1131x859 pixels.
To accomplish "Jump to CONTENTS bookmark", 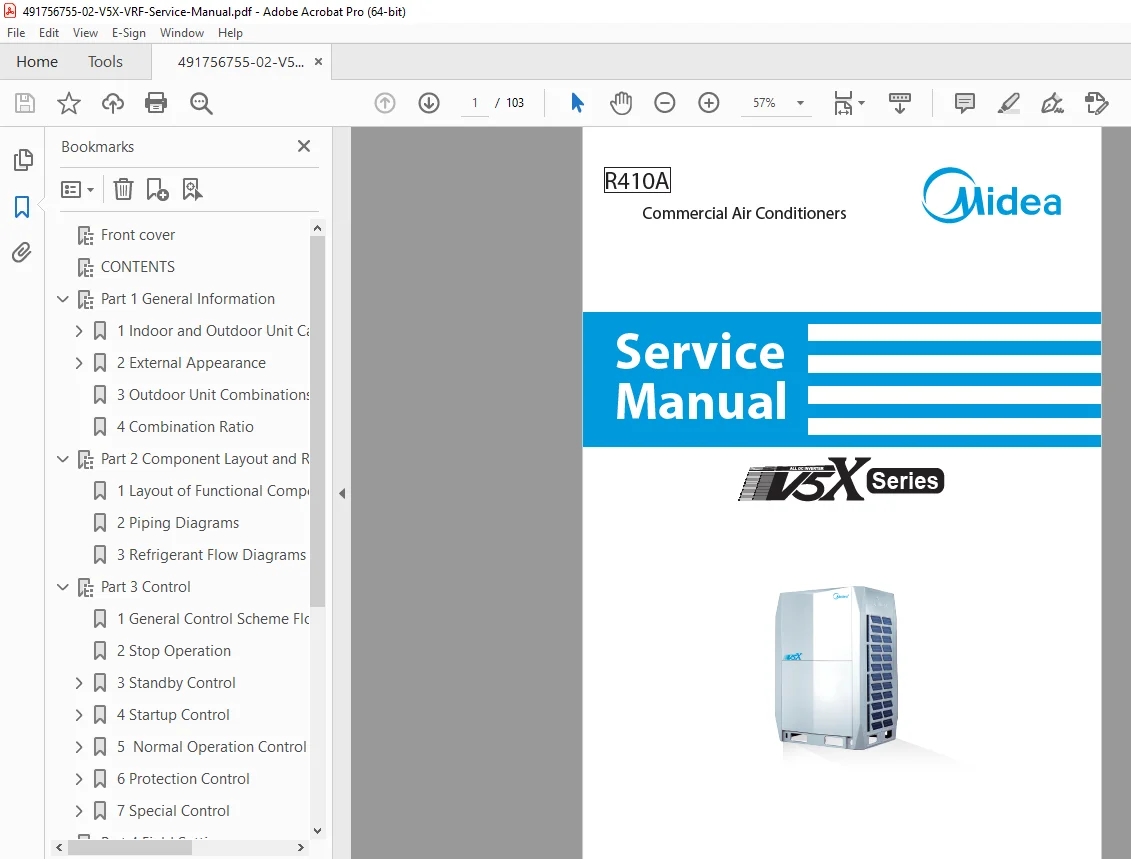I will click(x=138, y=267).
